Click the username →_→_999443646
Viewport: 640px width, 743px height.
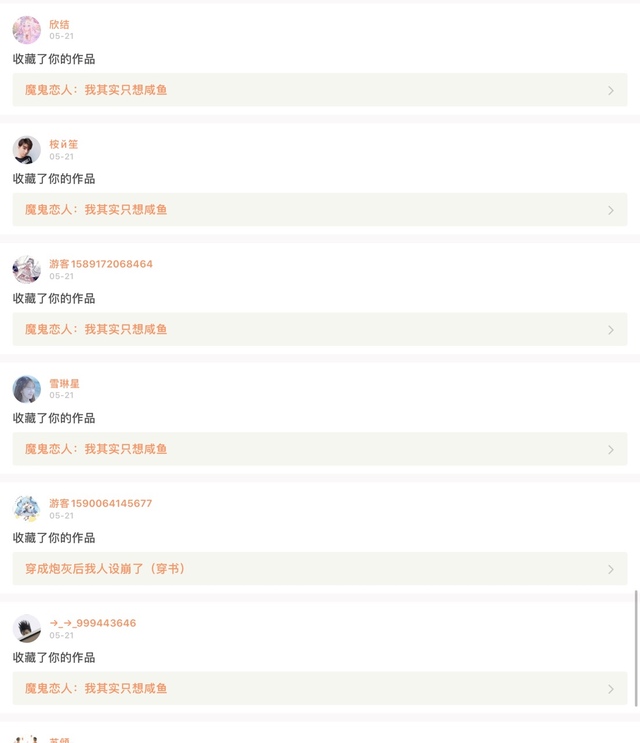pyautogui.click(x=93, y=623)
